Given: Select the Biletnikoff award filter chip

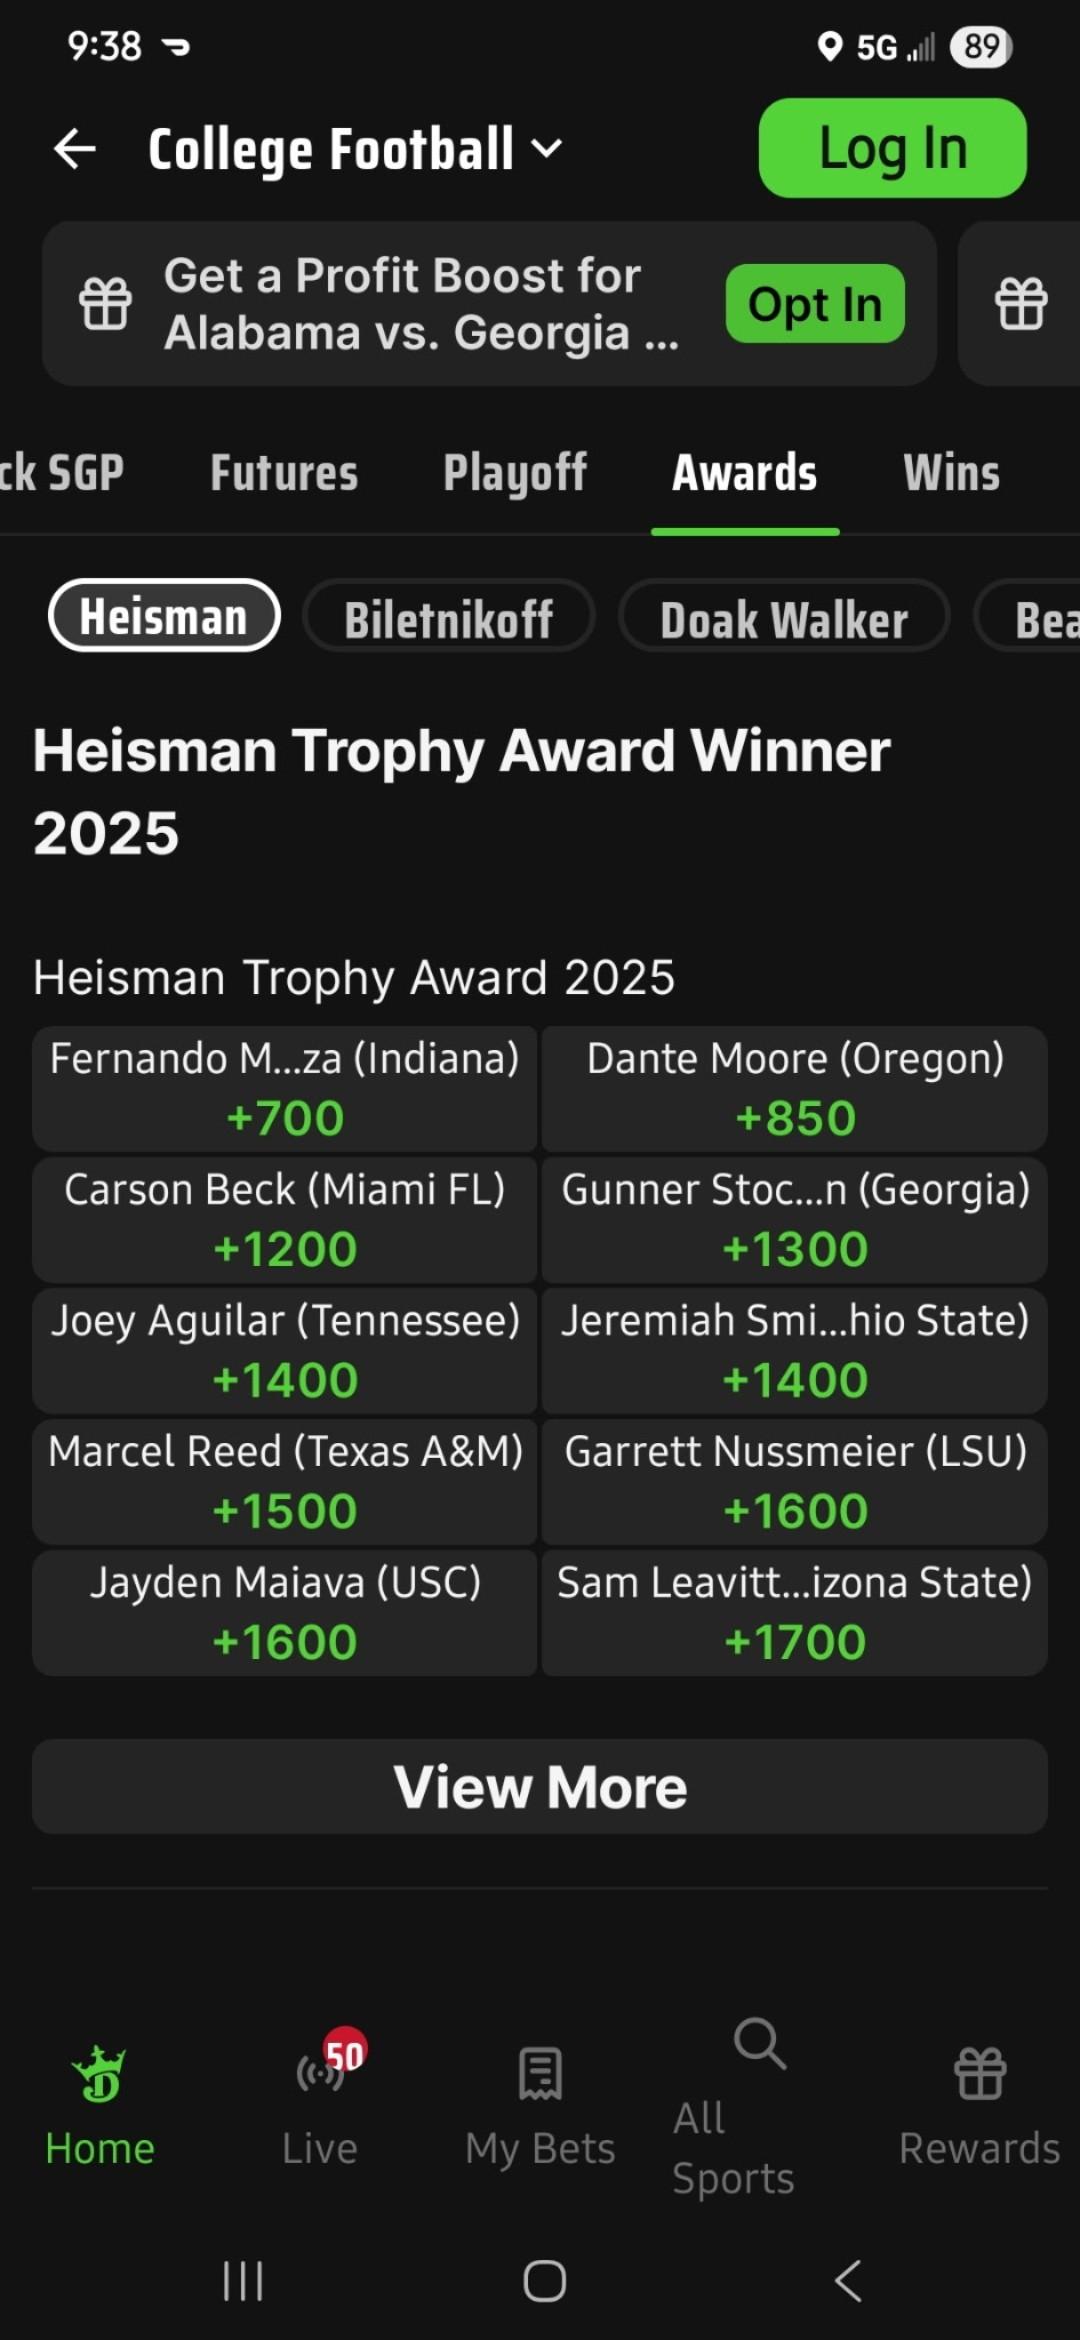Looking at the screenshot, I should click(449, 618).
